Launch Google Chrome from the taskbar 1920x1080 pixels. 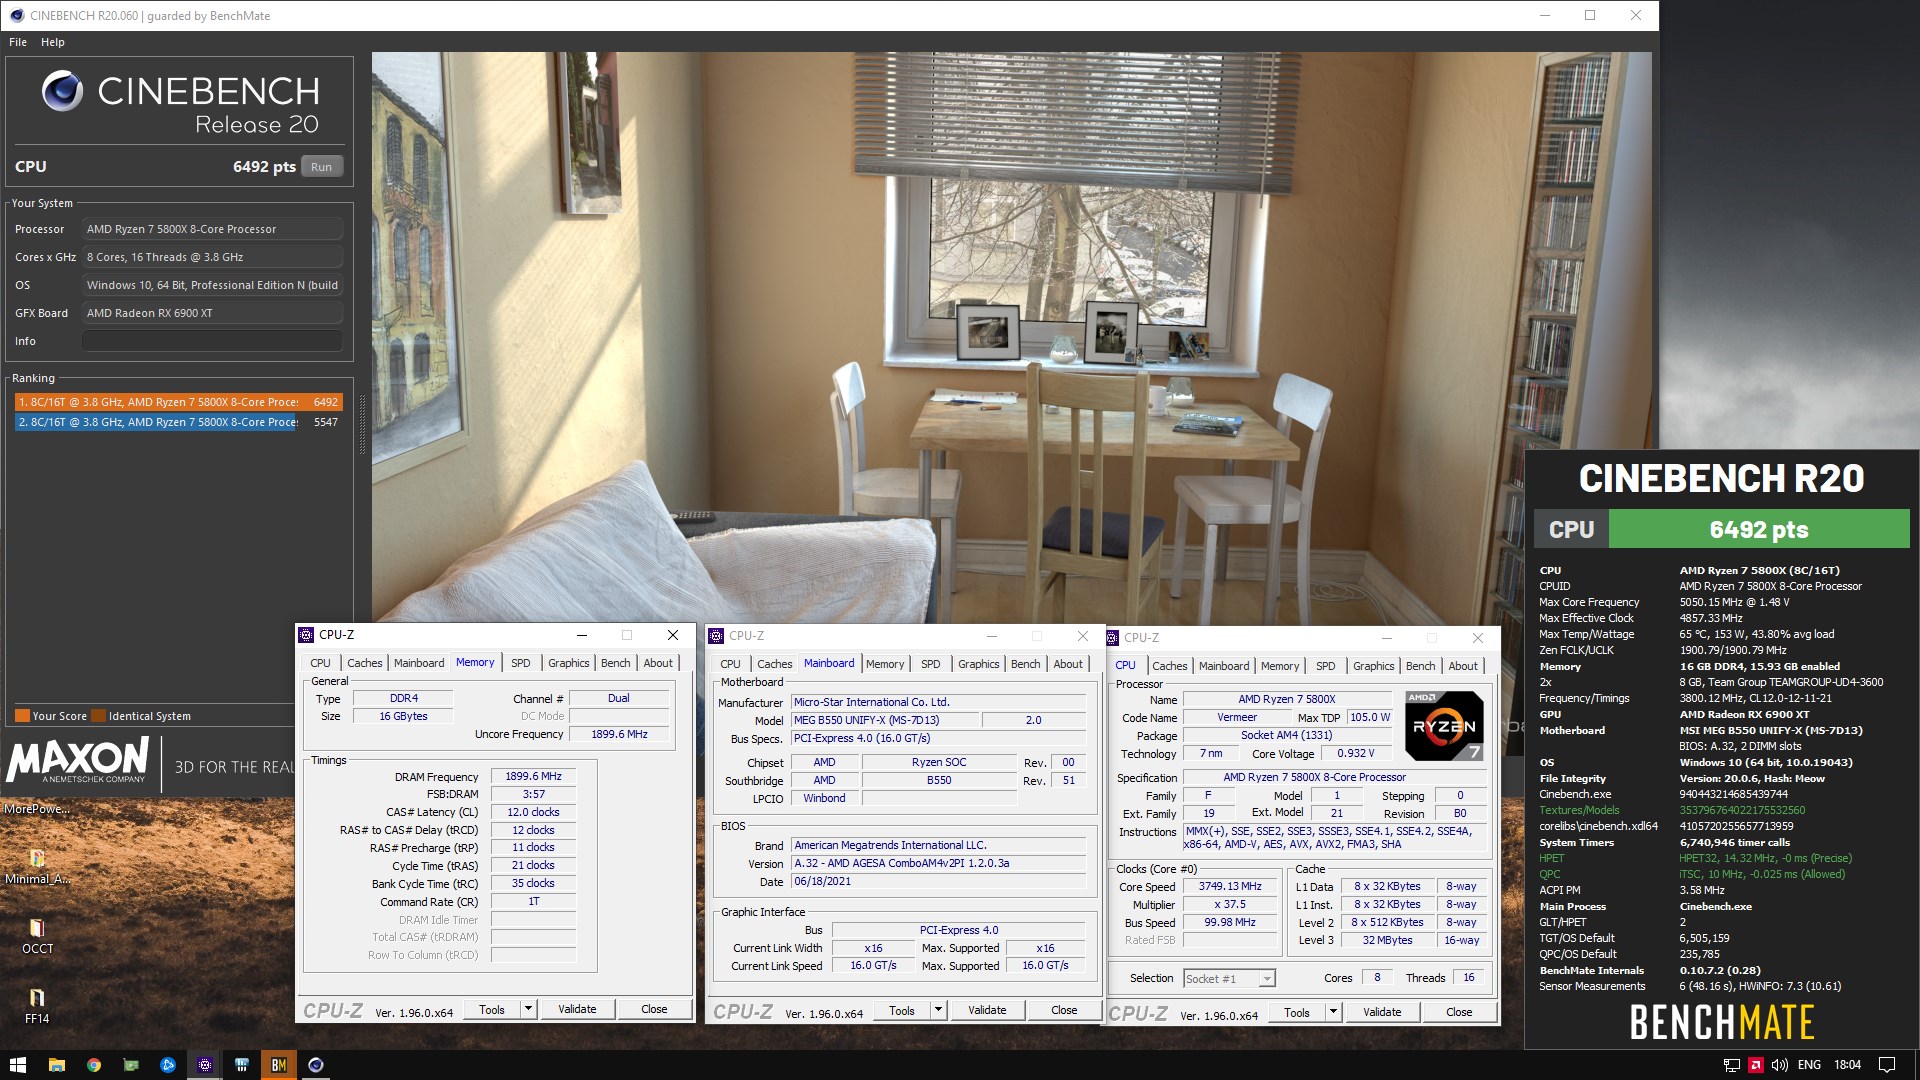click(x=94, y=1065)
